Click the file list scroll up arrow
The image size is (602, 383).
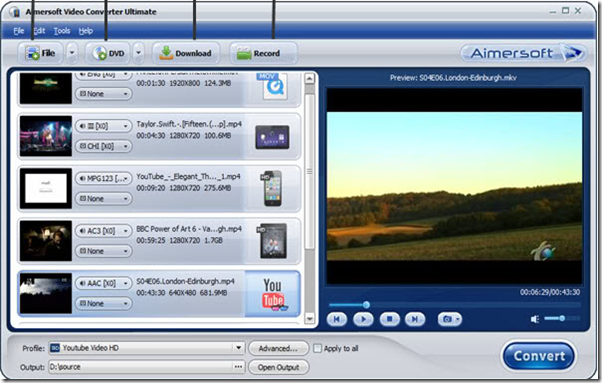(x=309, y=79)
